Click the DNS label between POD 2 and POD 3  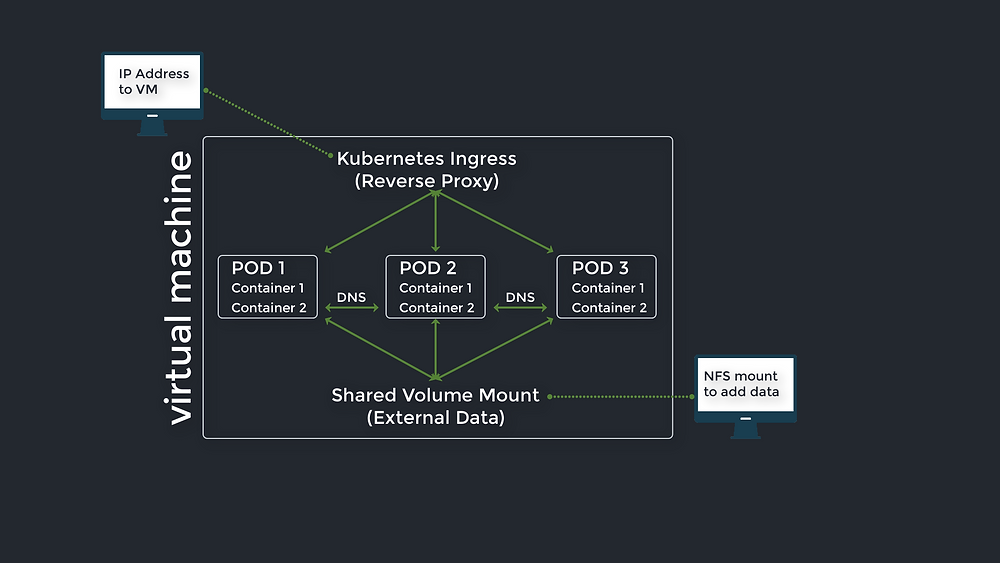coord(520,297)
